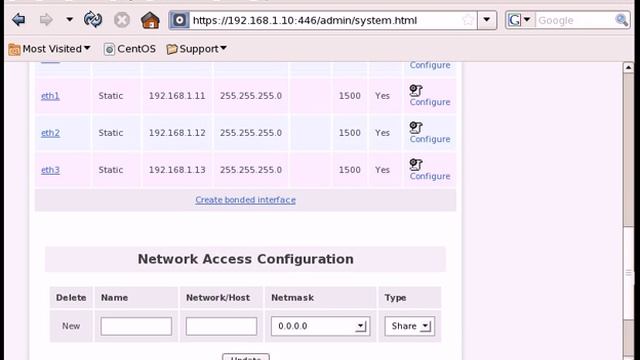Click the search magnifier icon
Image resolution: width=640 pixels, height=360 pixels.
622,20
